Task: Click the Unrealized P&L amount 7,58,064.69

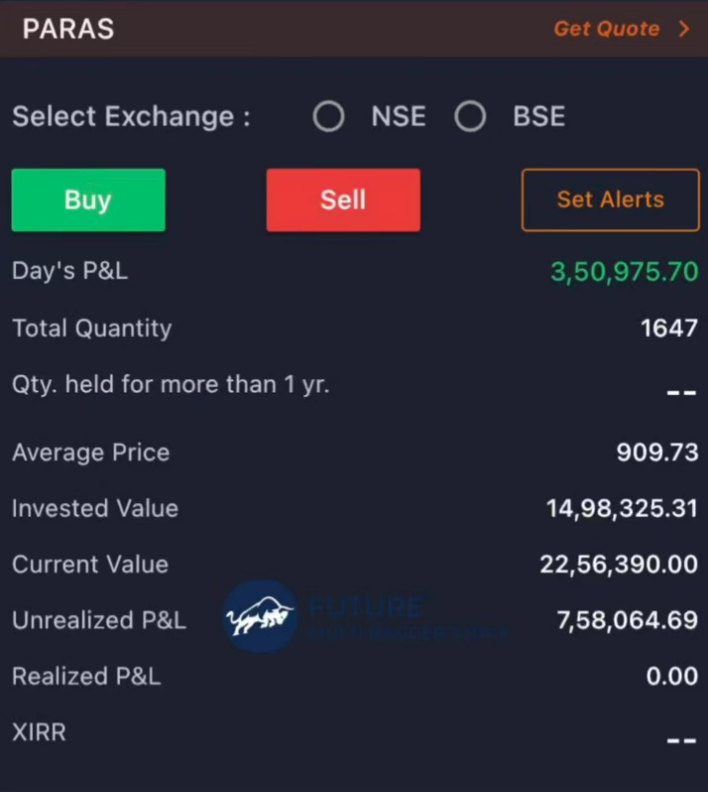Action: [x=627, y=620]
